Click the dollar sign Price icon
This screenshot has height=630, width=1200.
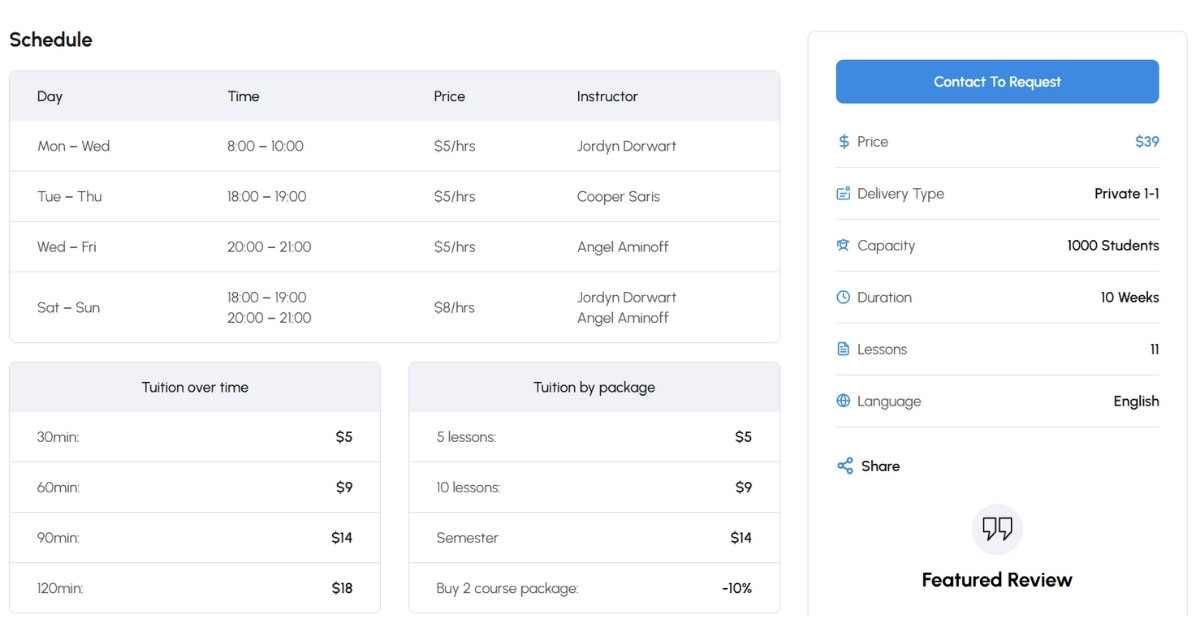coord(843,141)
